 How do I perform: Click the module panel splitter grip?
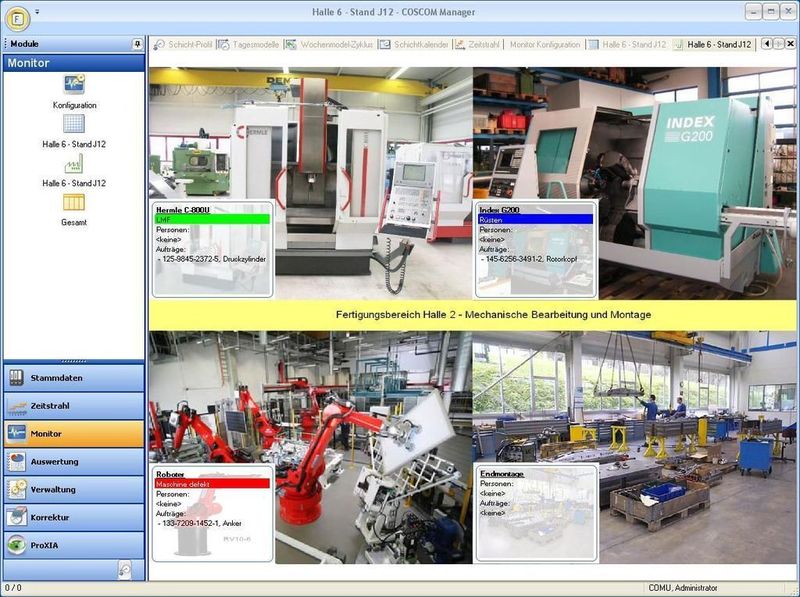pos(74,361)
